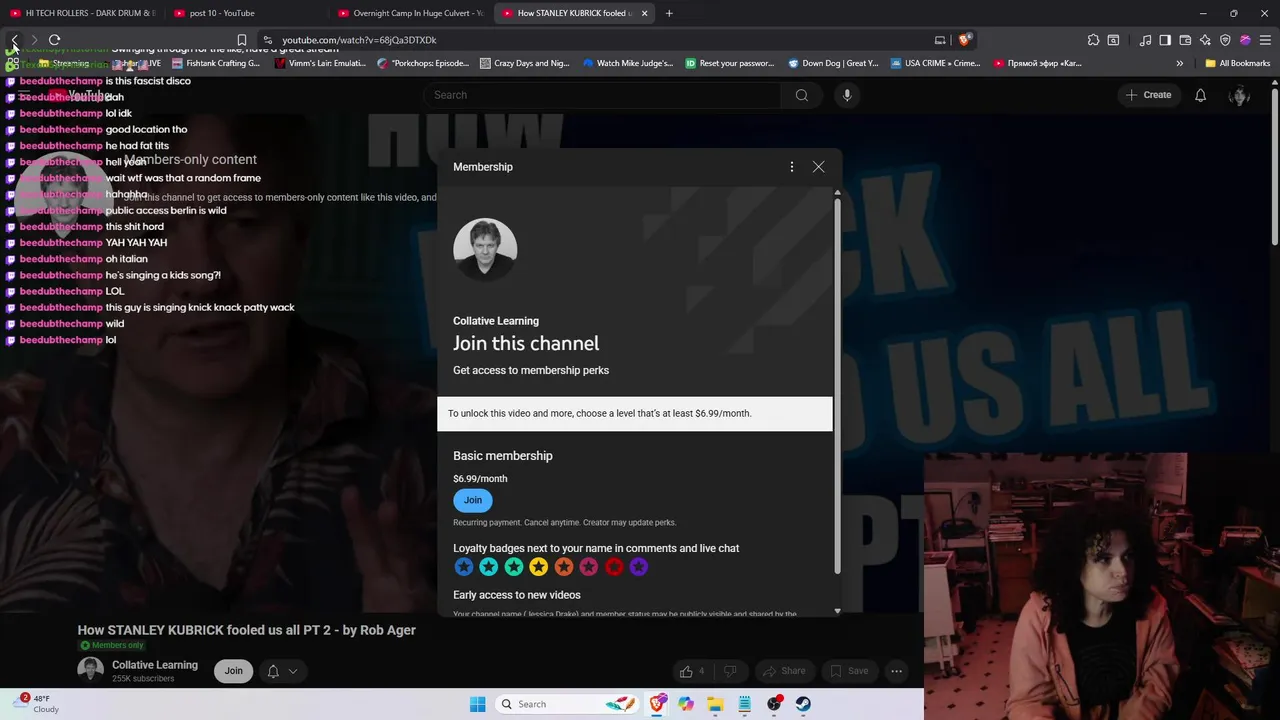
Task: Bookmark this page icon in toolbar
Action: (241, 40)
